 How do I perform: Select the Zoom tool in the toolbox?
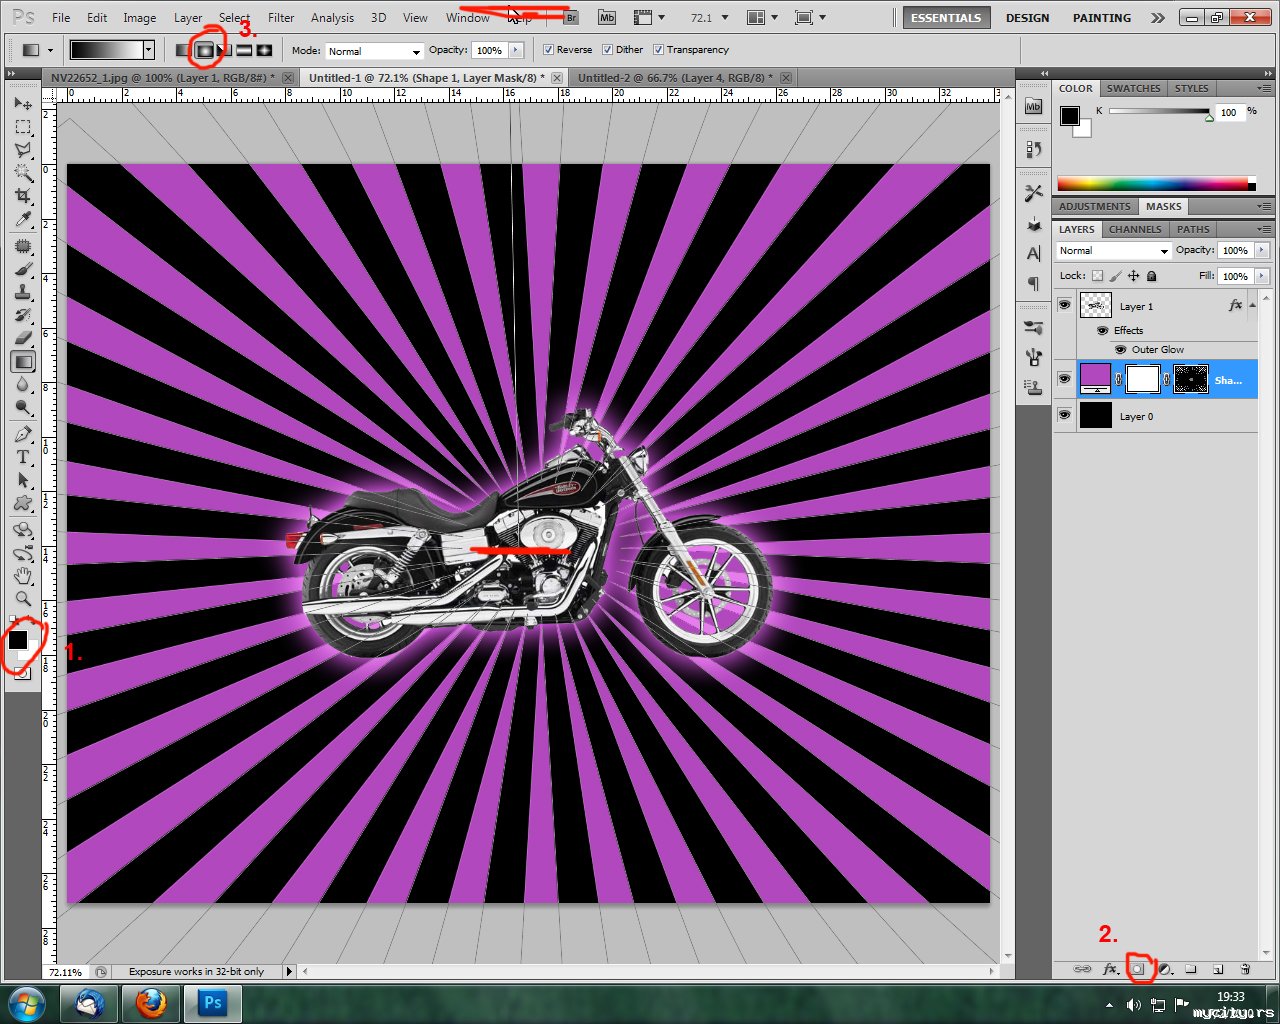22,599
